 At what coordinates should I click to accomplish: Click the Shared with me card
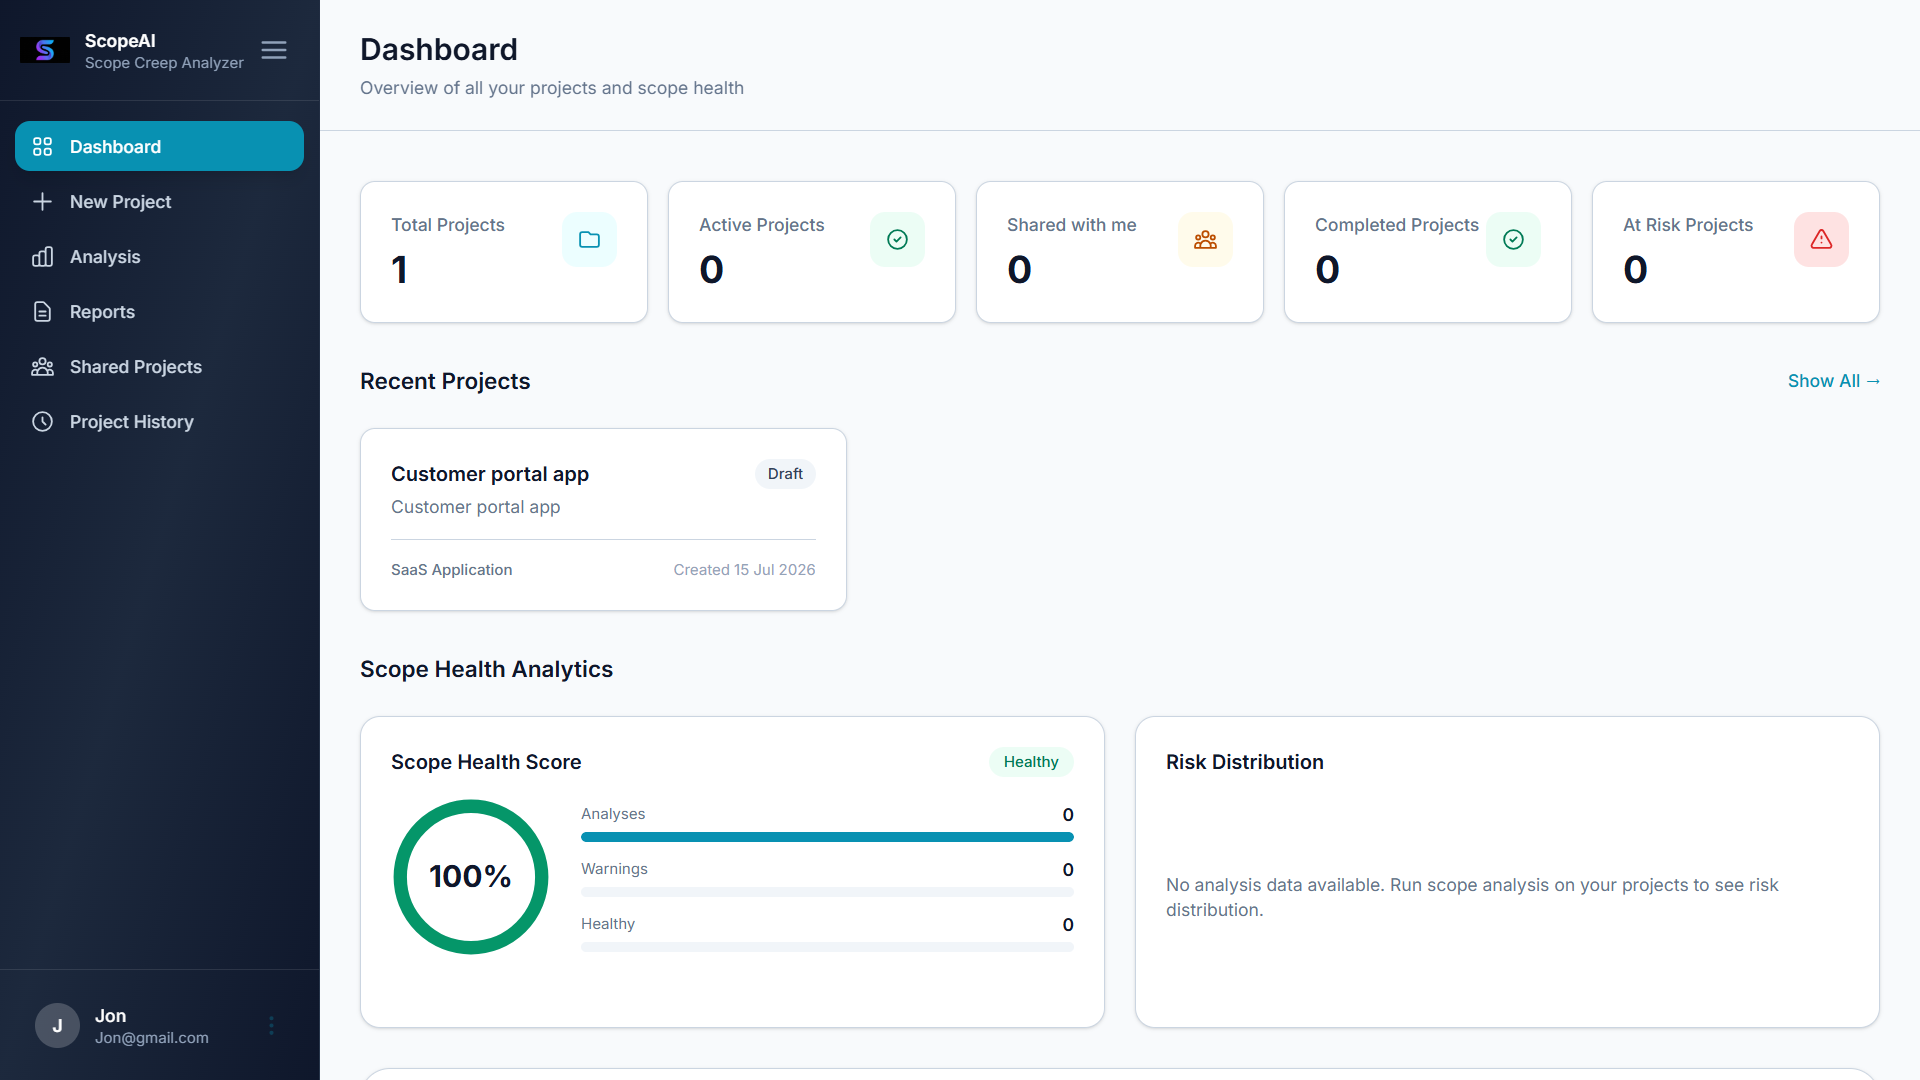[x=1120, y=252]
